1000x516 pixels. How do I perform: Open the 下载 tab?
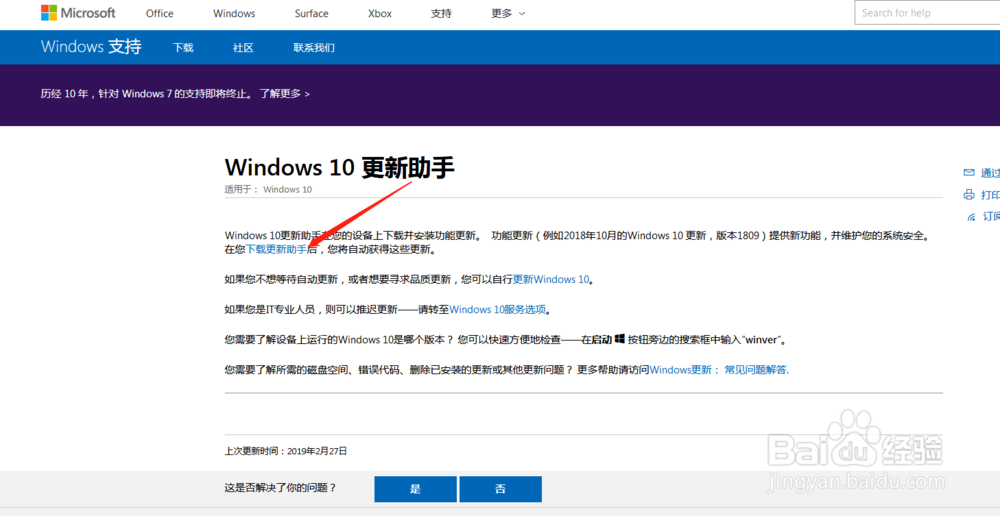183,48
